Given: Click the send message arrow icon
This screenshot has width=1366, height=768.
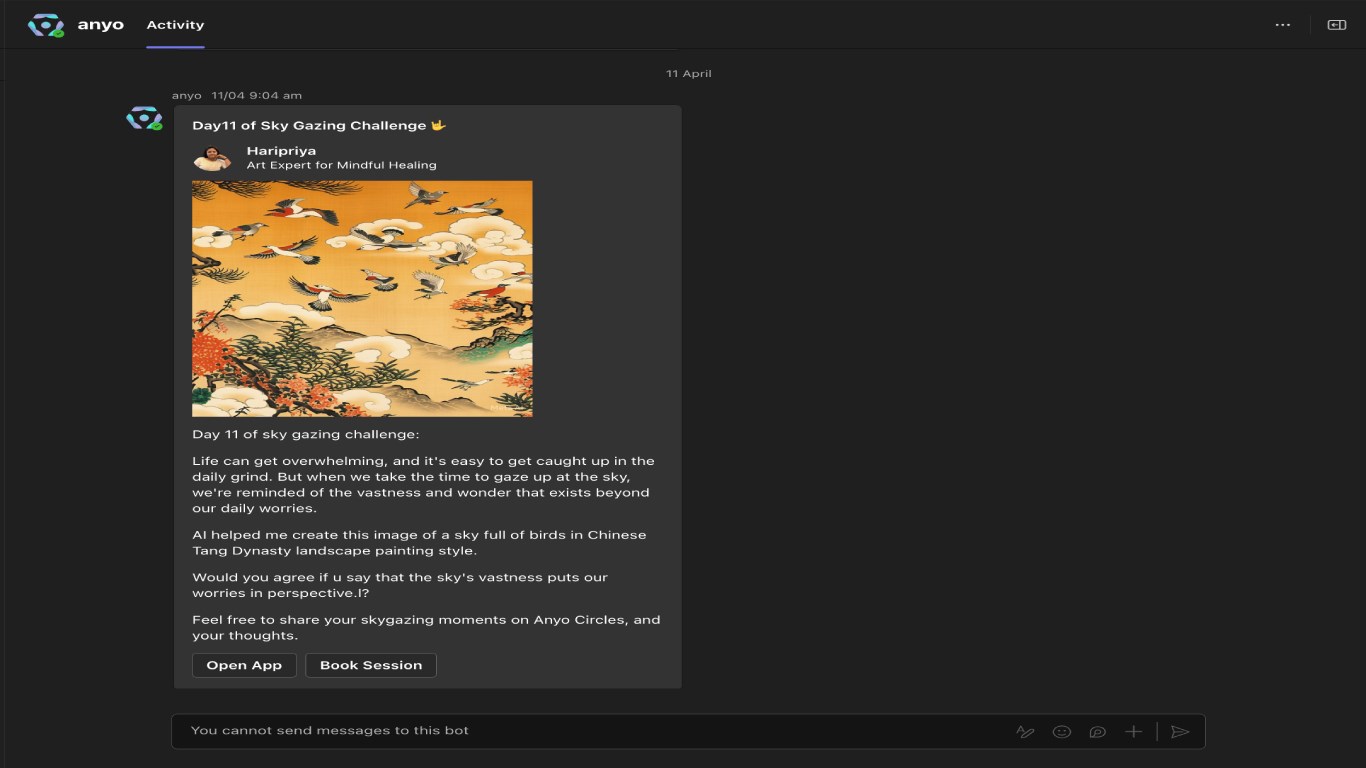Looking at the screenshot, I should pos(1180,732).
